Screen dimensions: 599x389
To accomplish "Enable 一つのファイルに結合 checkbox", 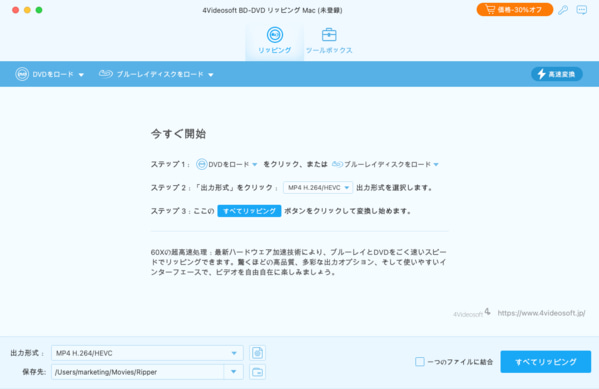I will point(419,361).
